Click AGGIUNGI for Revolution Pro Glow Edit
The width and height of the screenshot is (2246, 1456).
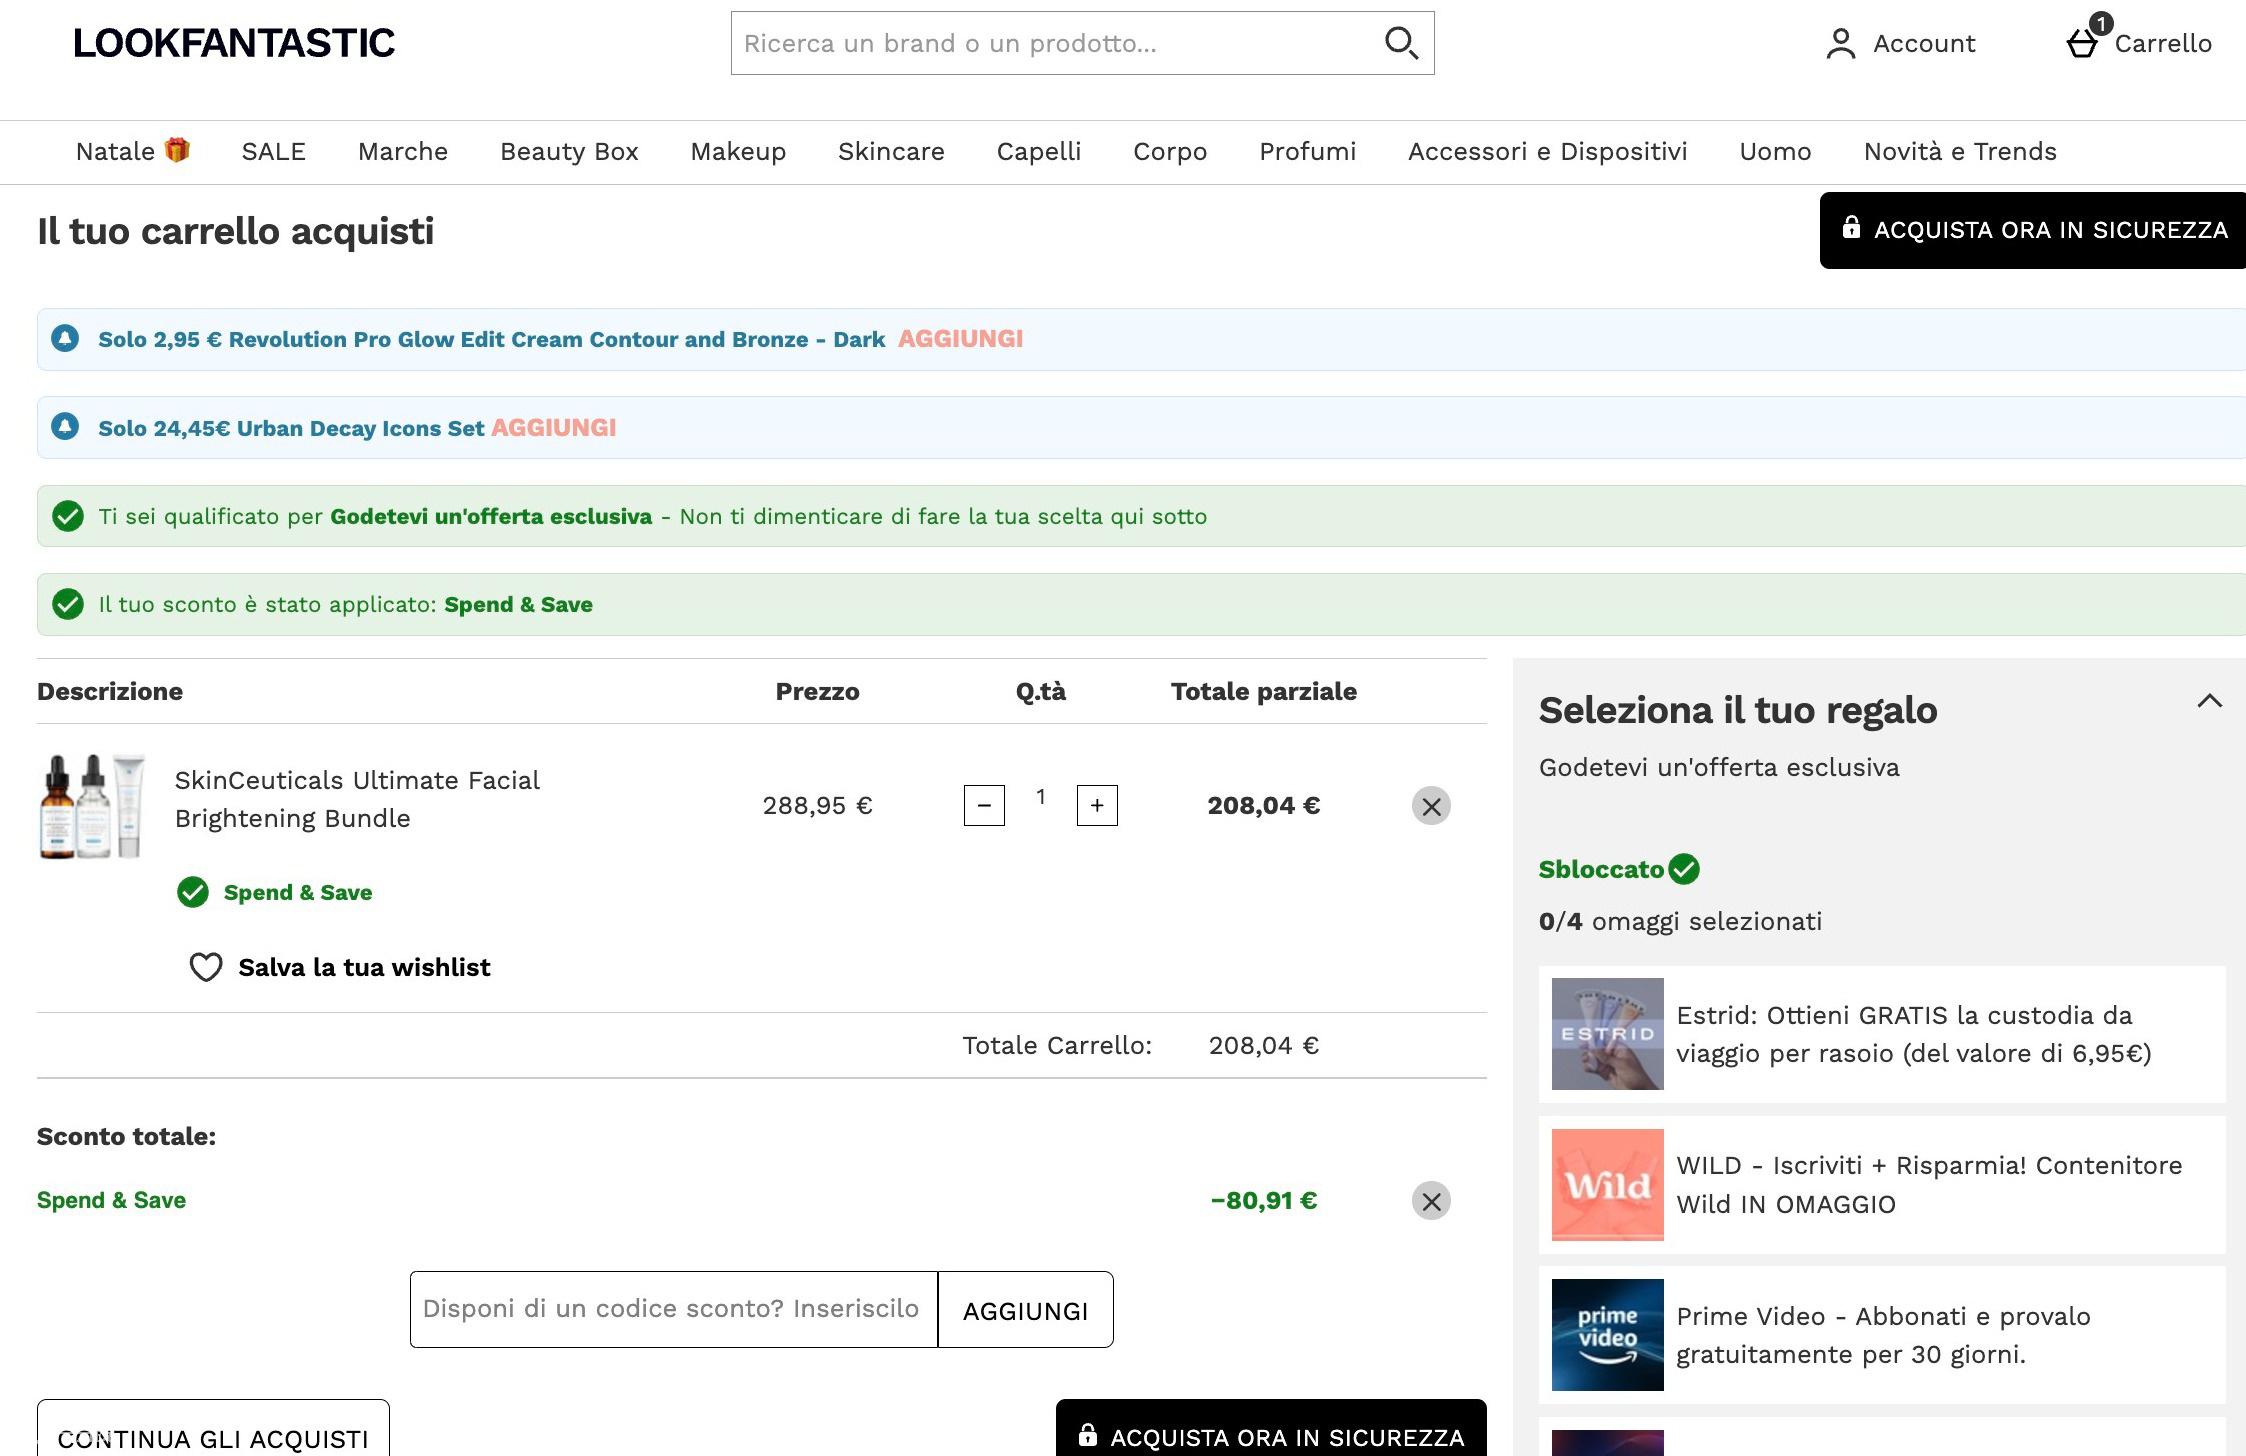click(960, 339)
